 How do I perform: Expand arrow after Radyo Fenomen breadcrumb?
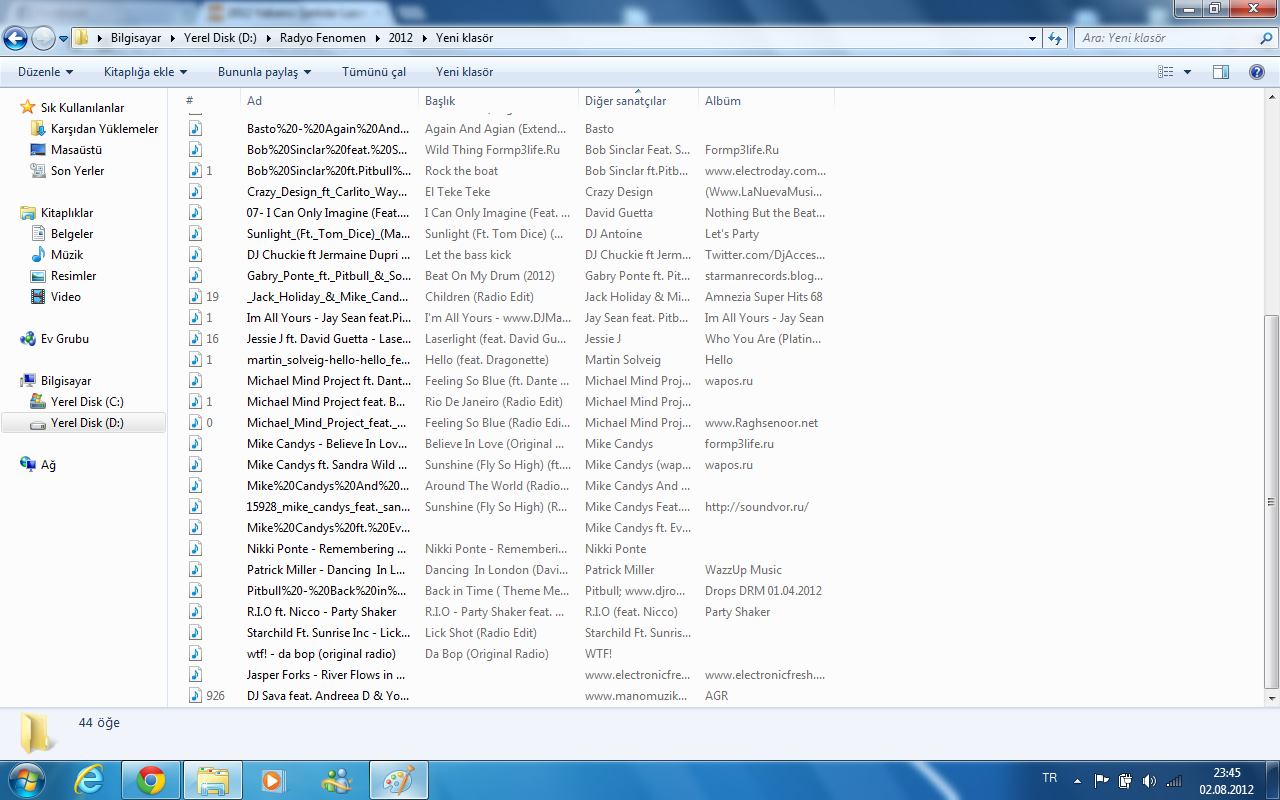(376, 38)
